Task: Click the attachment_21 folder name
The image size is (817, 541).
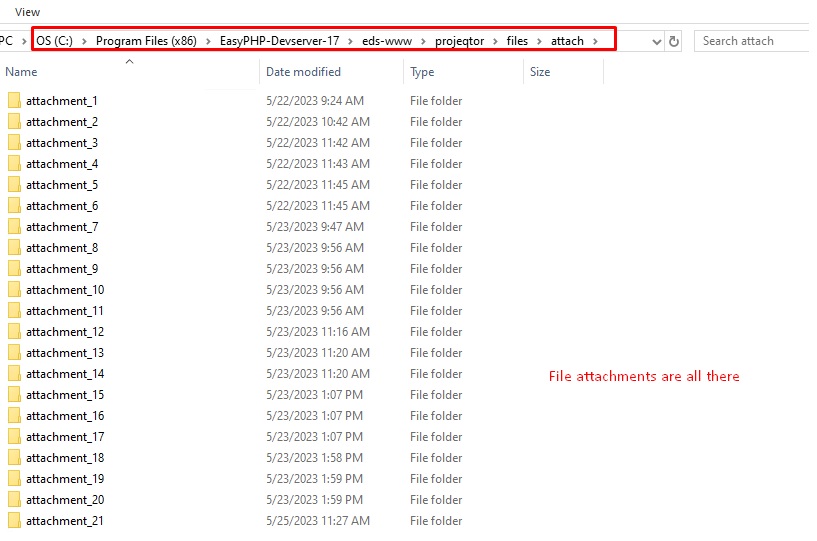Action: point(65,520)
